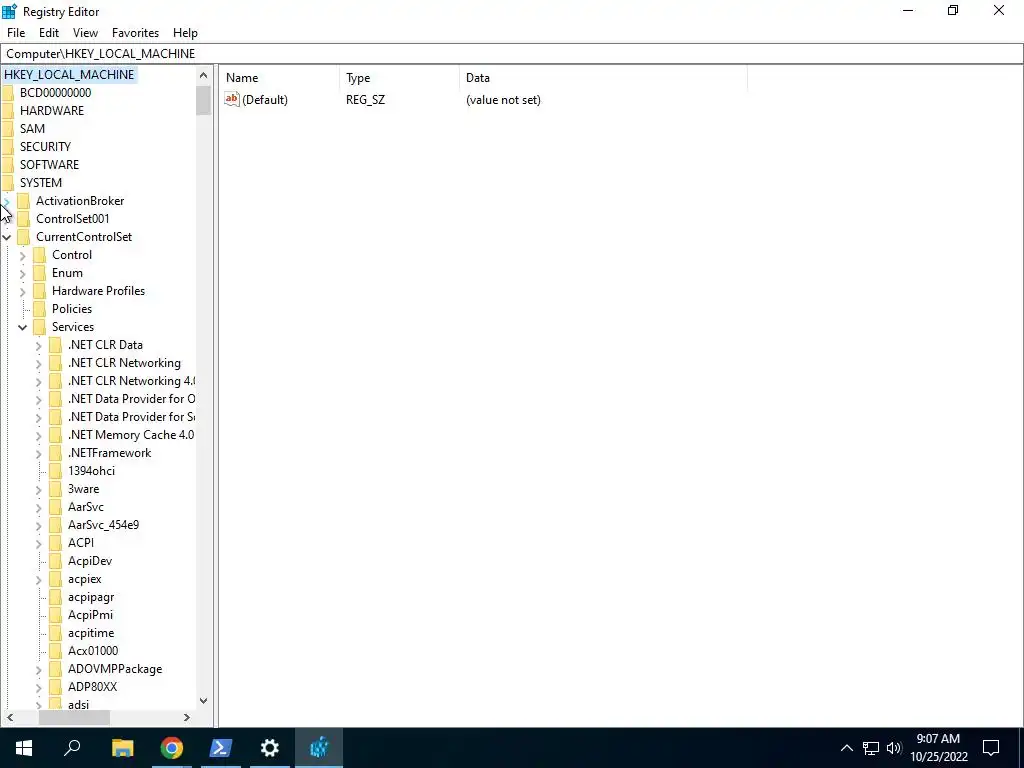Select the .NET CLR Networking key

tap(124, 363)
